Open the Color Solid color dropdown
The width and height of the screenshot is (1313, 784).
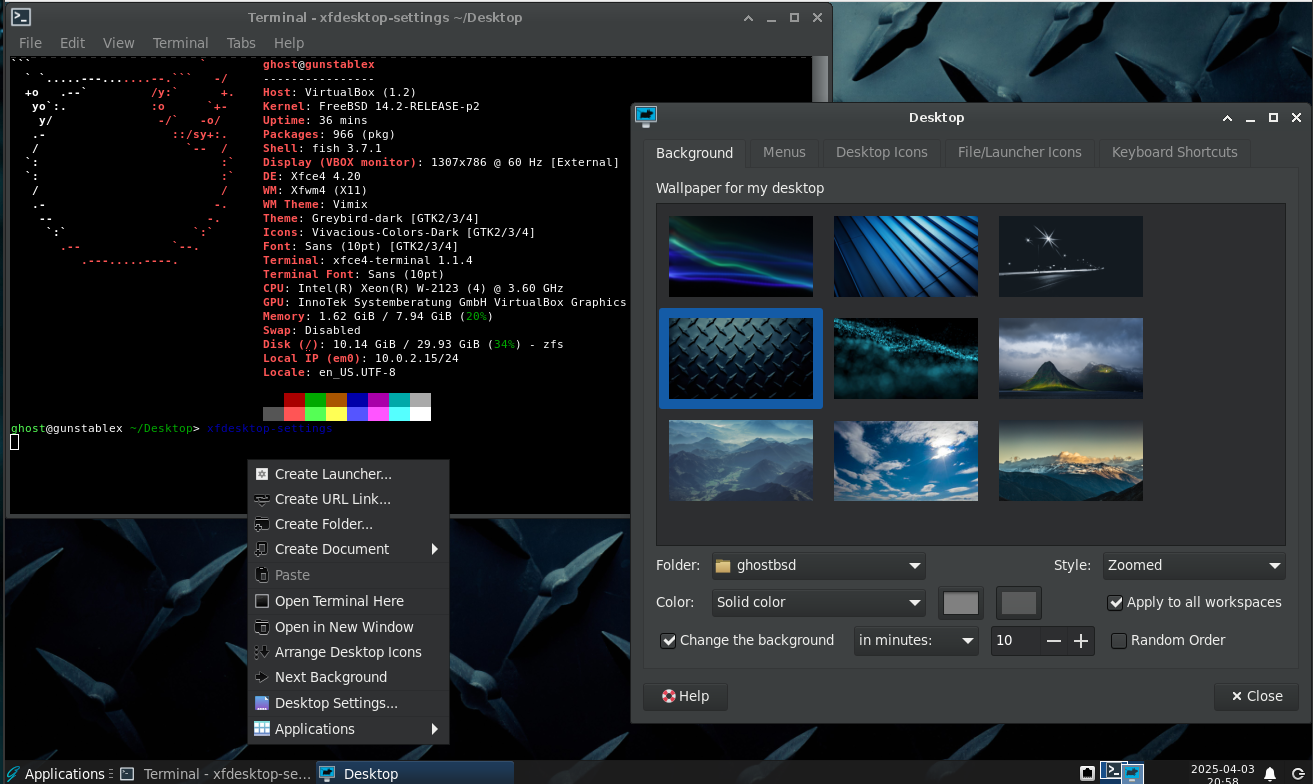coord(819,602)
